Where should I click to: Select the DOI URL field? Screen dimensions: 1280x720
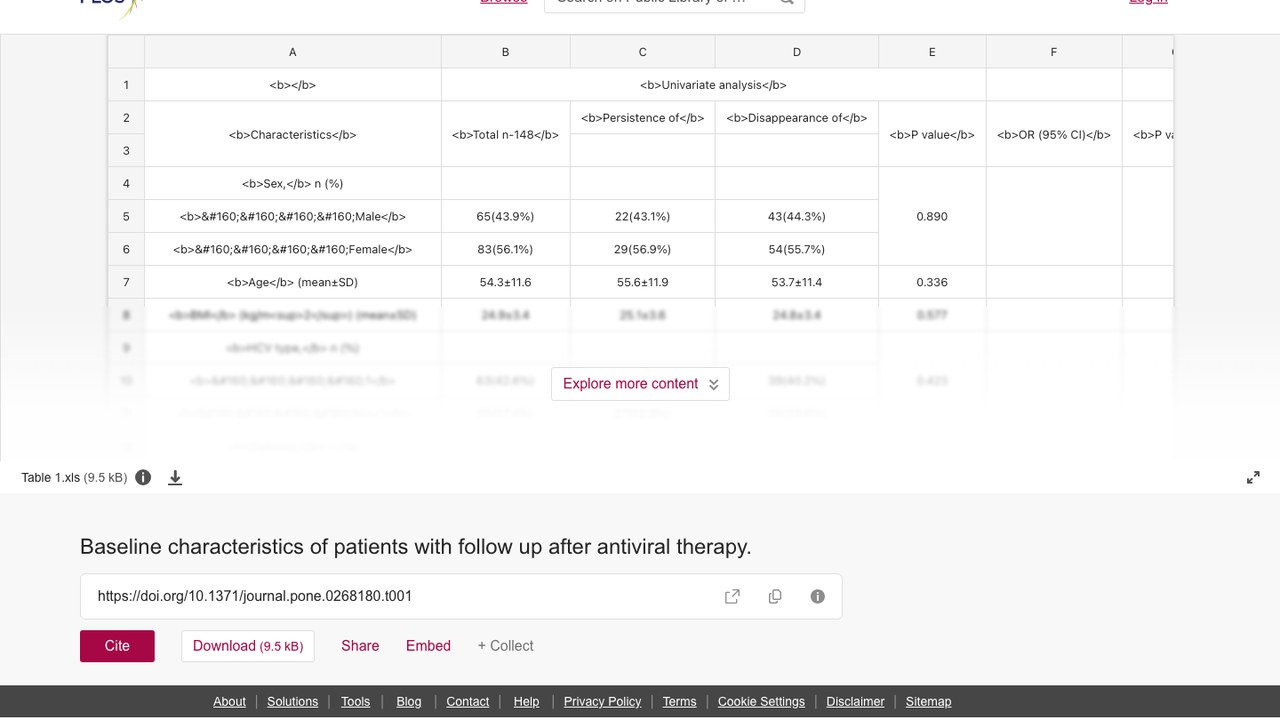pyautogui.click(x=461, y=596)
